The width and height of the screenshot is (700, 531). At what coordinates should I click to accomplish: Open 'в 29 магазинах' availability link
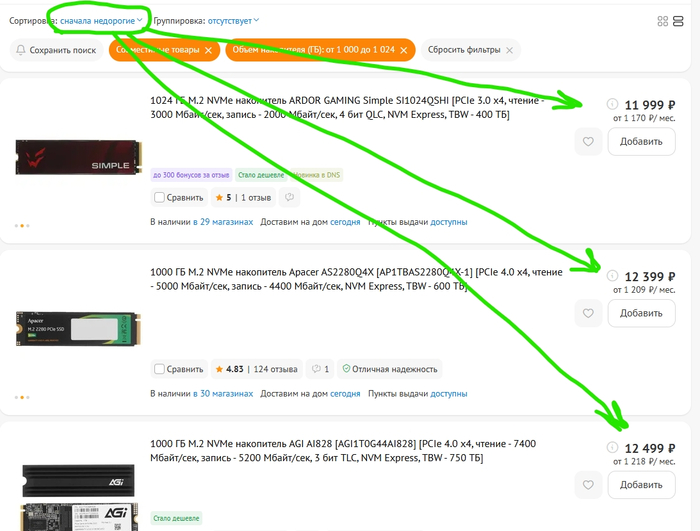[223, 222]
